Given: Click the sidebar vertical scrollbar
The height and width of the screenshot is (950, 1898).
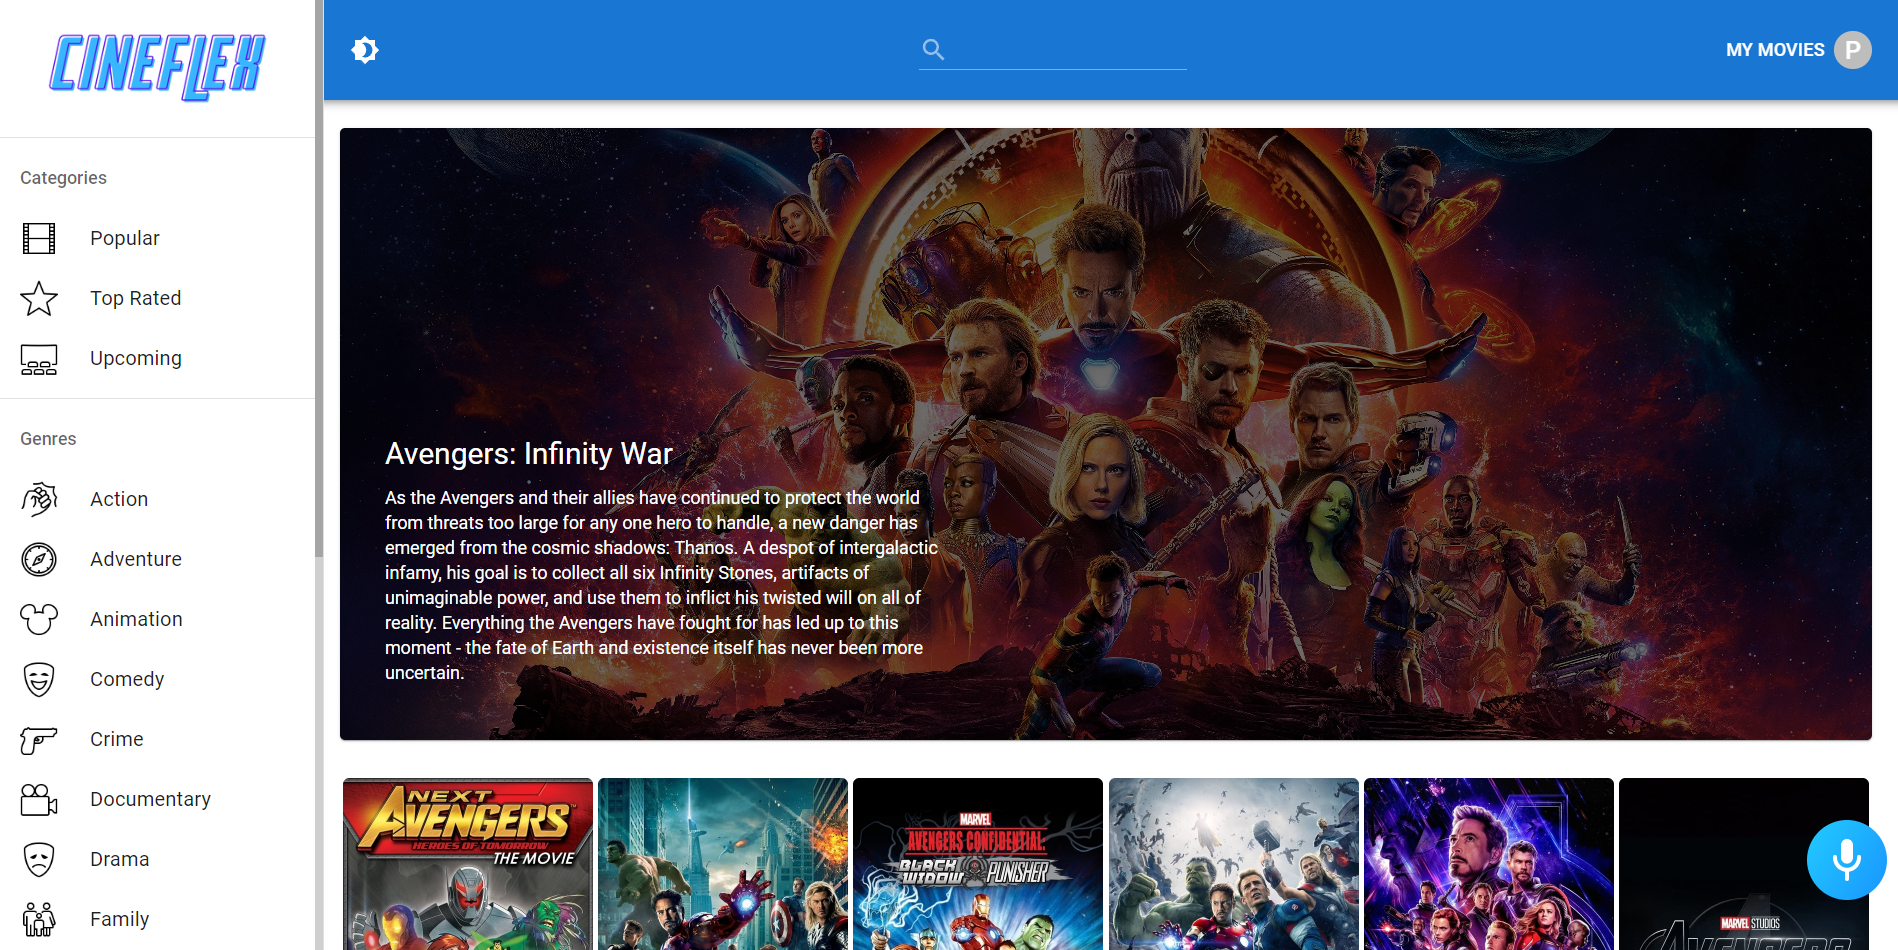Looking at the screenshot, I should click(319, 278).
